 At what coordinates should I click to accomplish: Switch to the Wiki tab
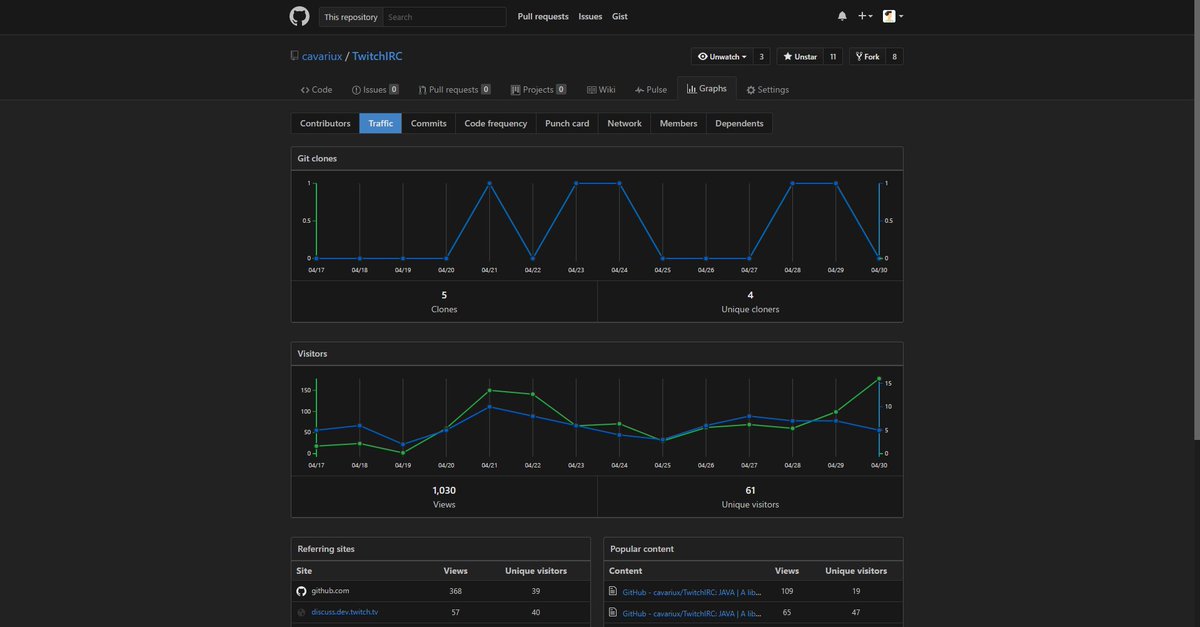click(601, 89)
